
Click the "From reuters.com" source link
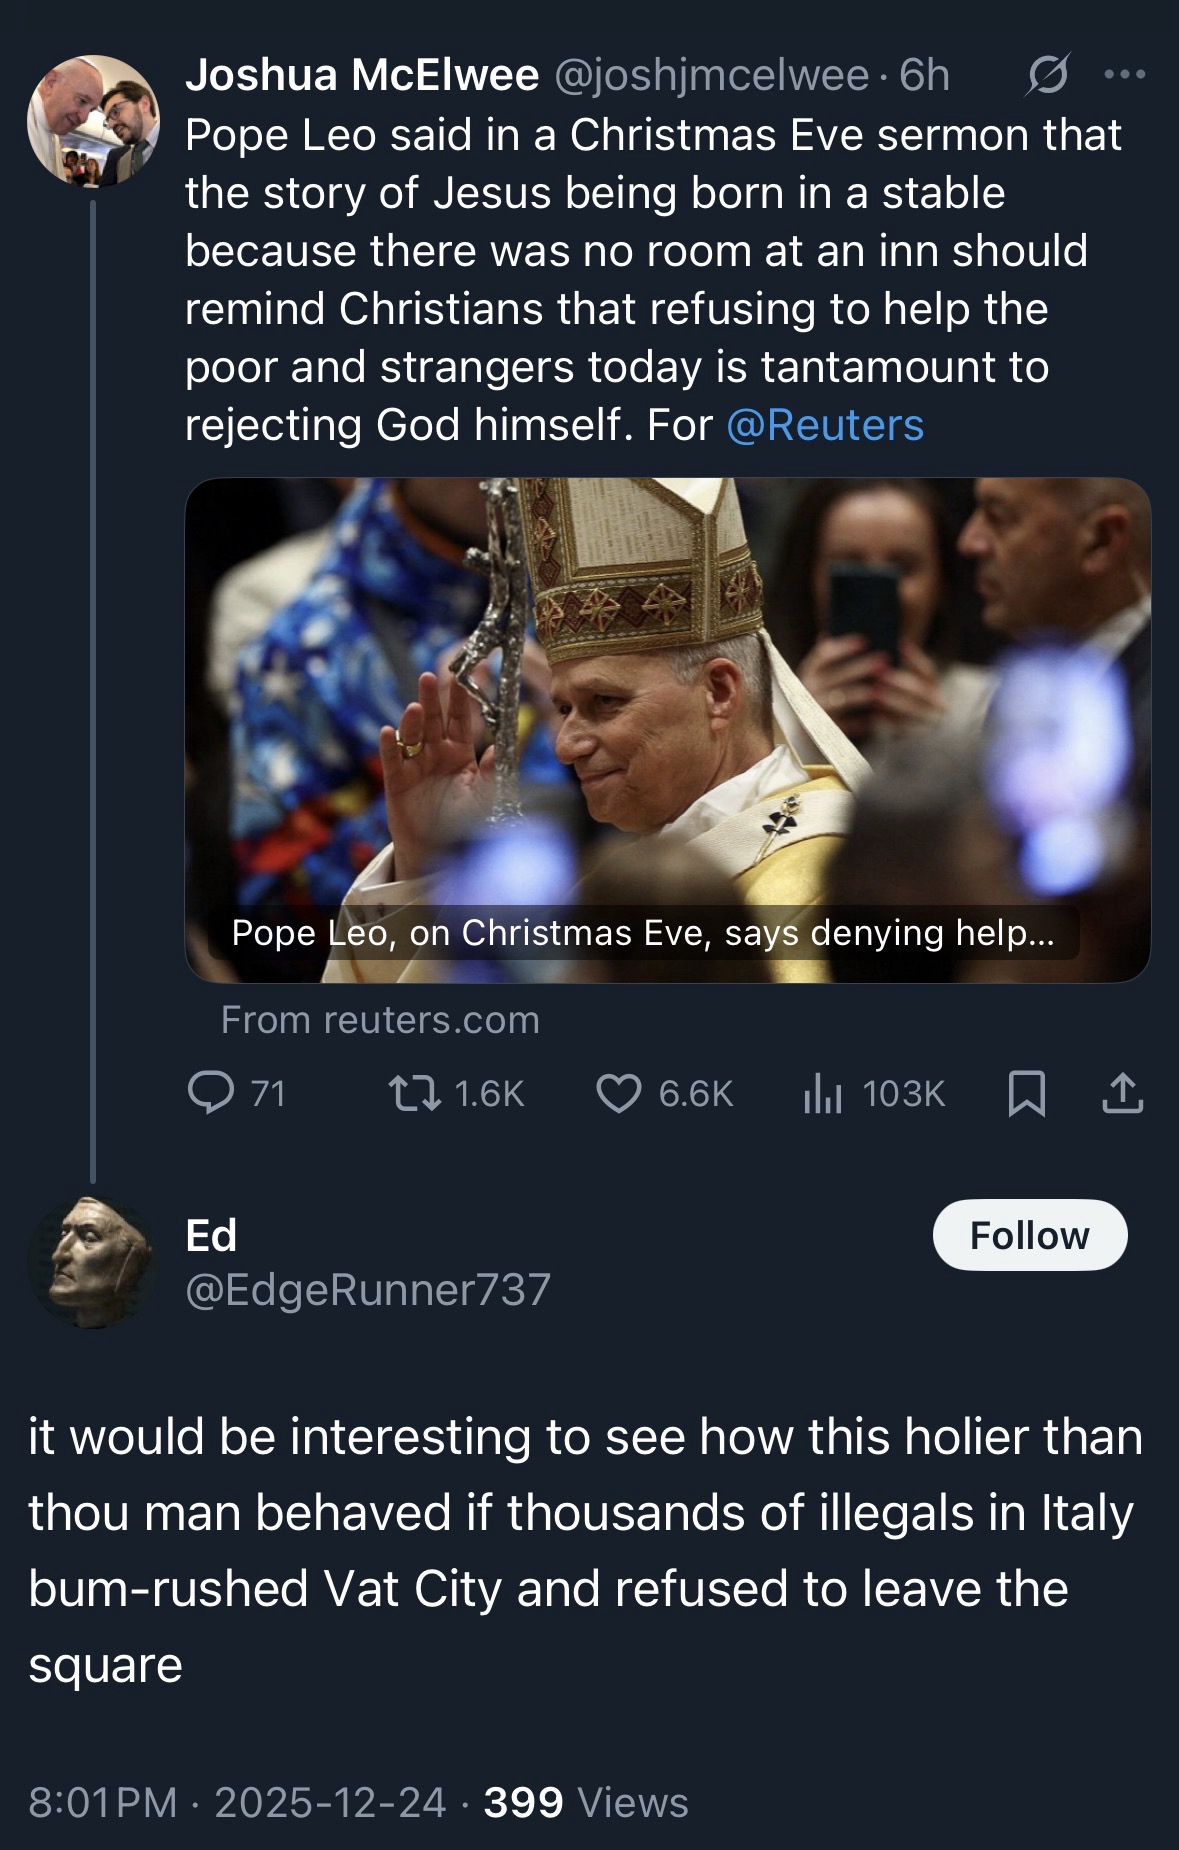coord(380,1020)
